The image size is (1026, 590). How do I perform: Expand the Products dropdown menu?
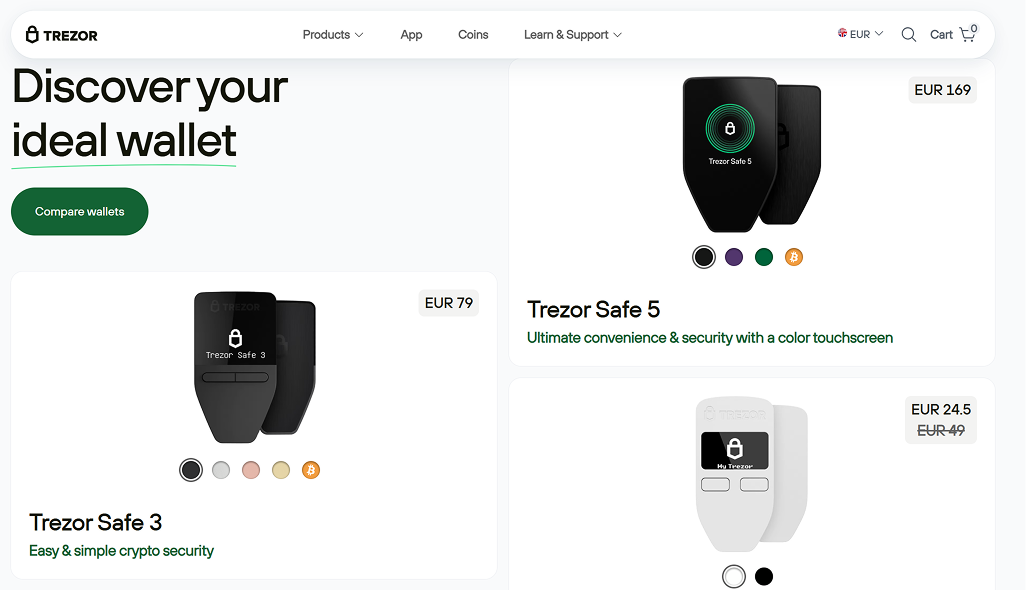pos(332,35)
